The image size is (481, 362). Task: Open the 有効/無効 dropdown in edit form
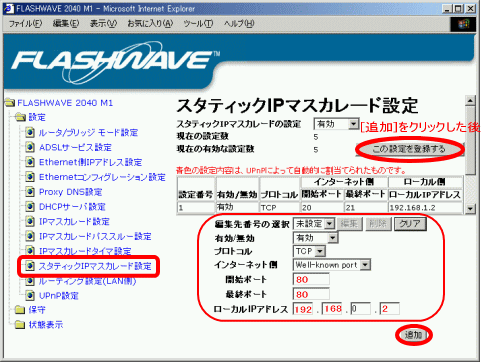(x=315, y=238)
